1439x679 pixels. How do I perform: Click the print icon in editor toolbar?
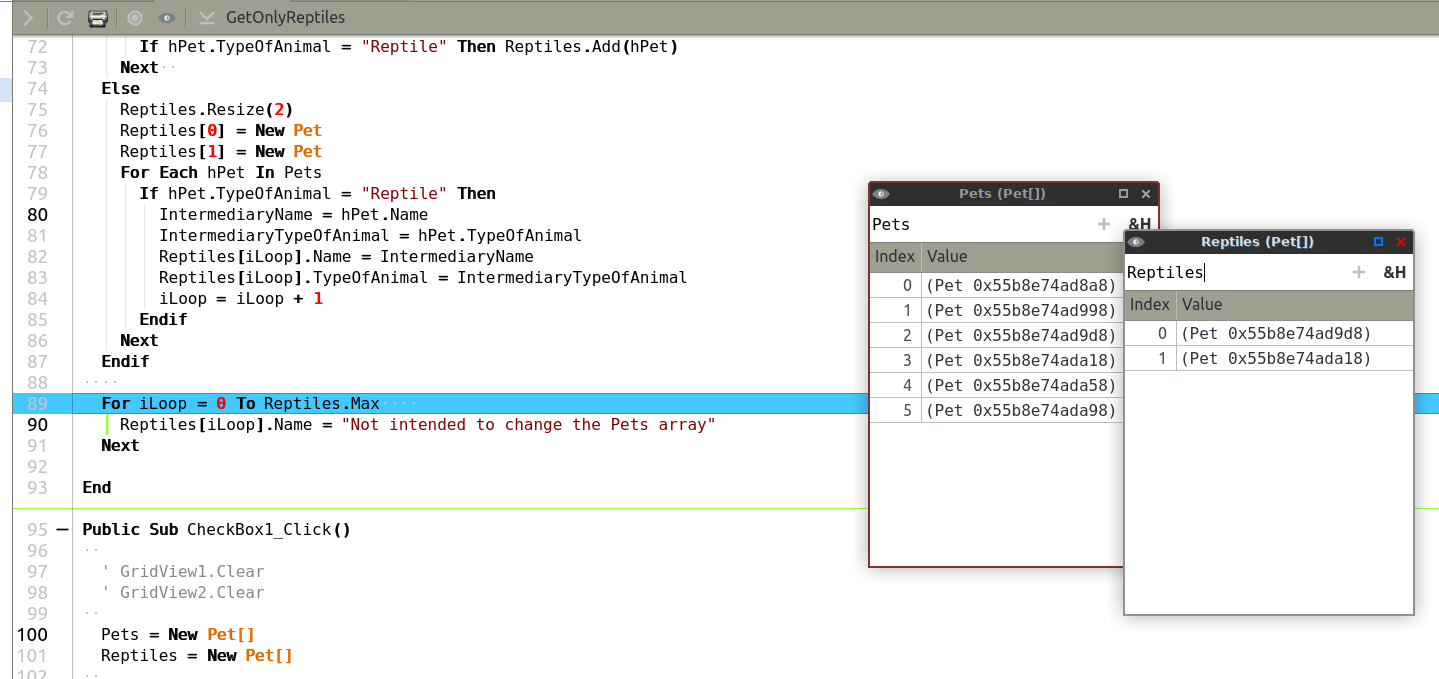point(97,17)
